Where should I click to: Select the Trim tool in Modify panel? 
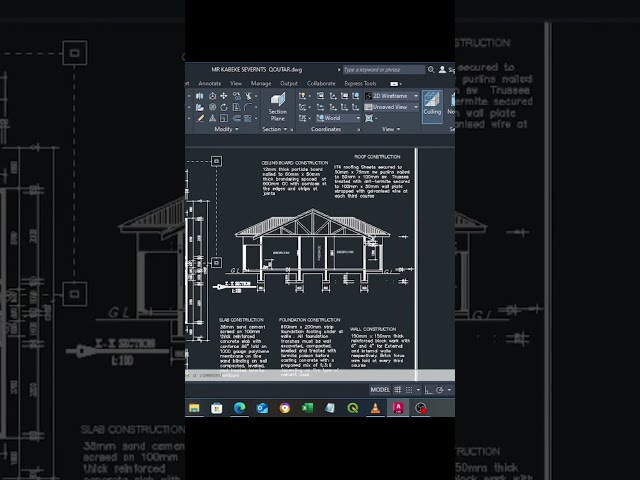[248, 96]
